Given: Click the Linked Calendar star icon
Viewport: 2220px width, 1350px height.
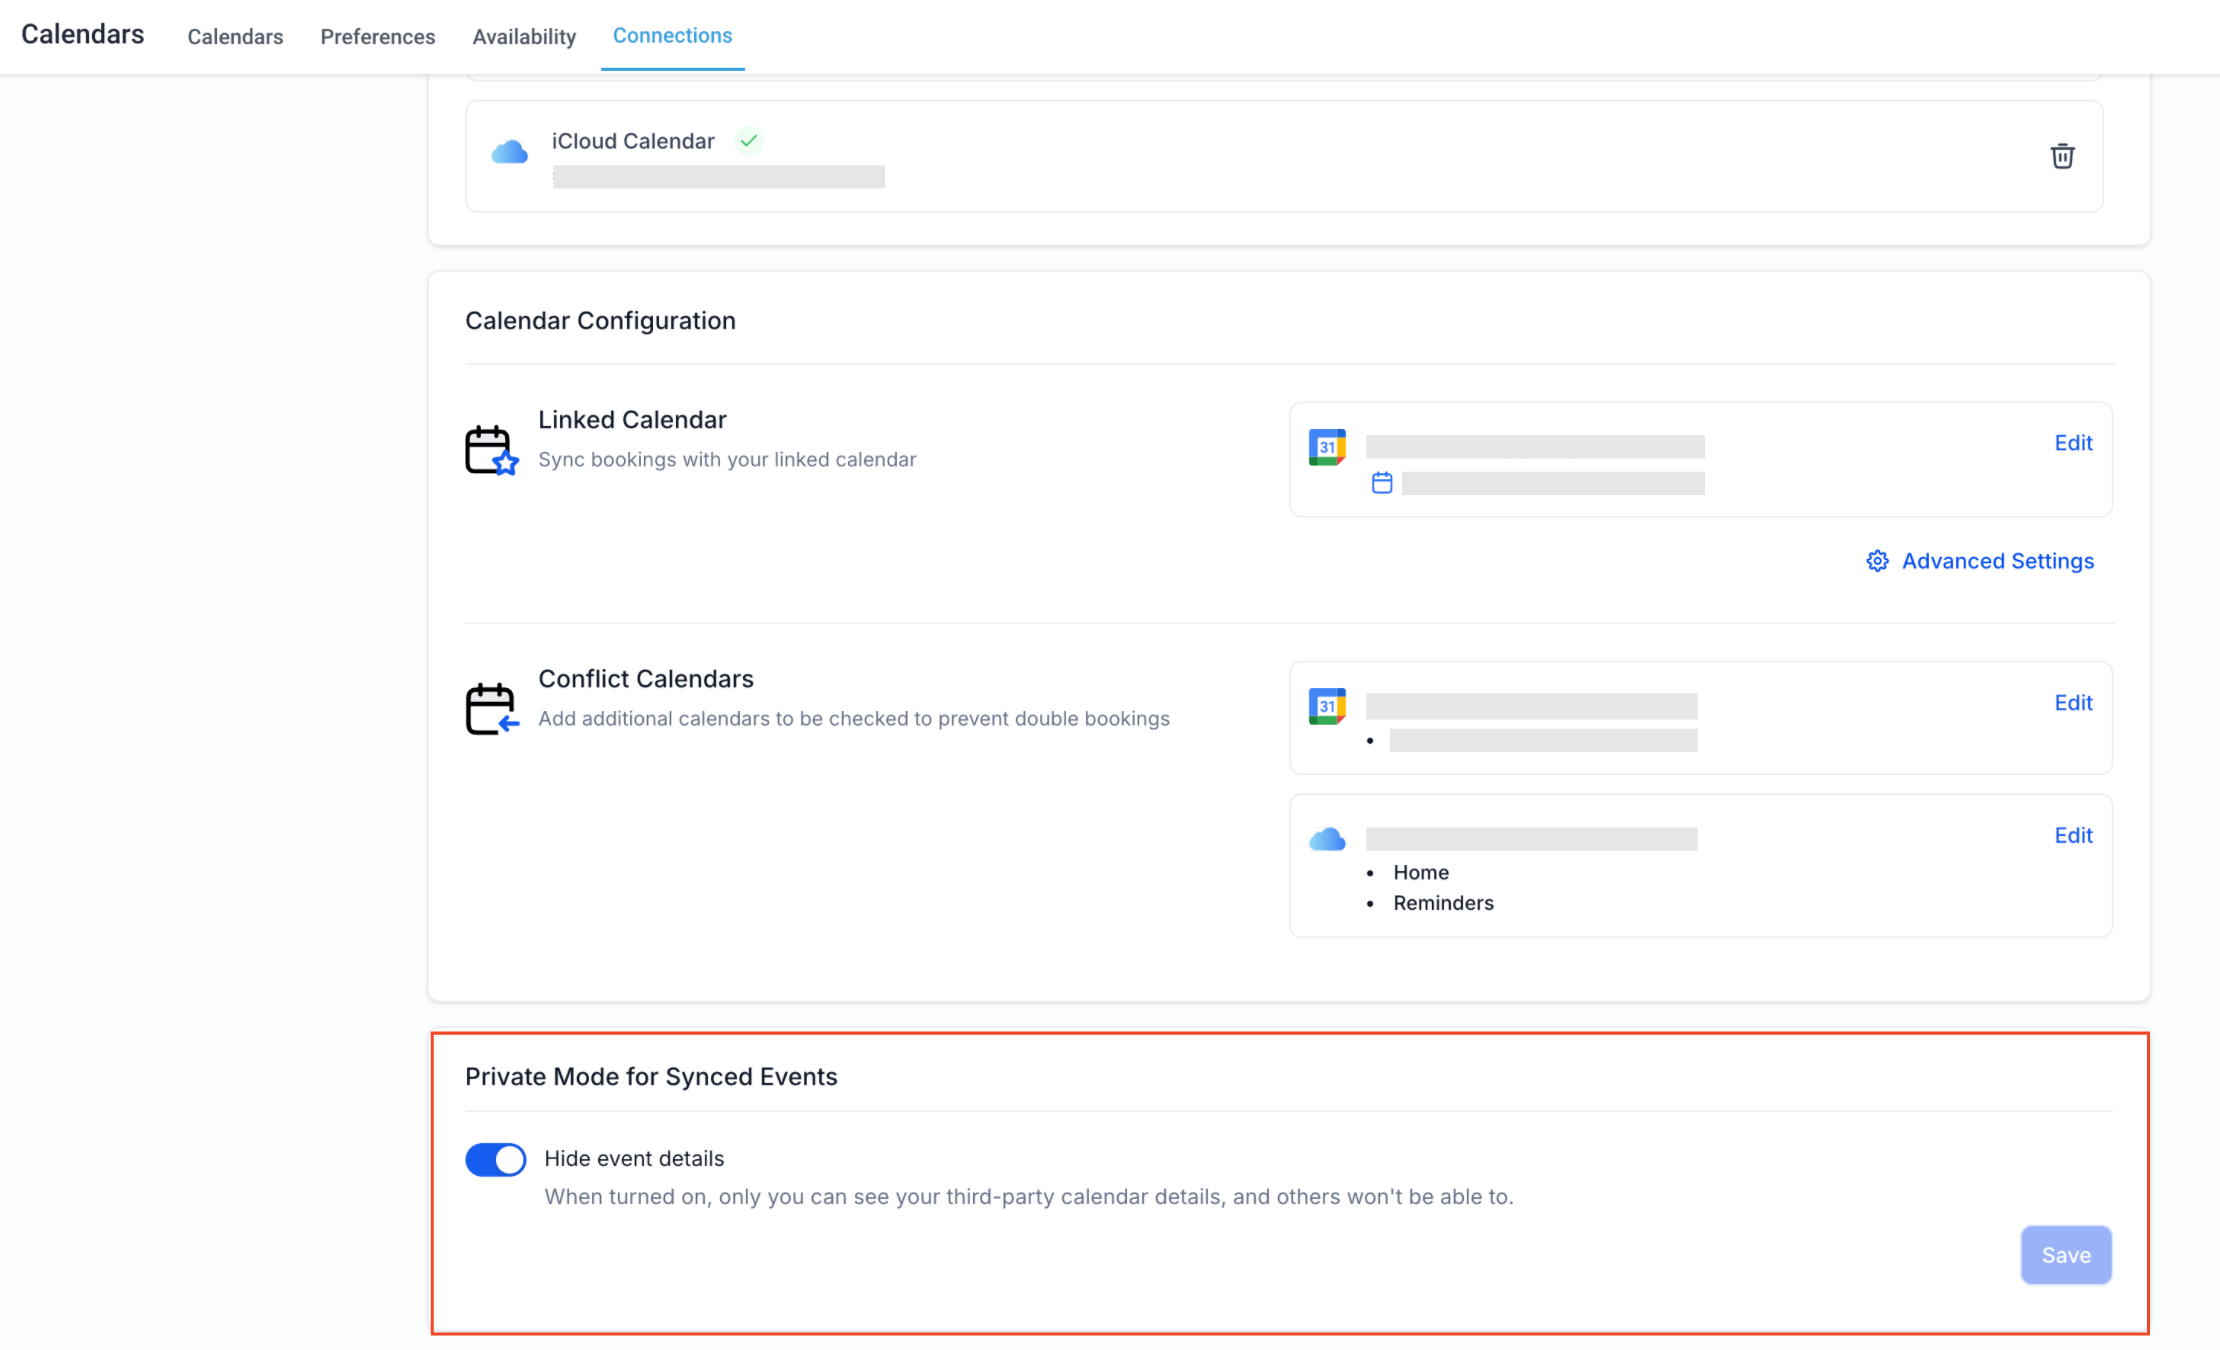Looking at the screenshot, I should click(491, 450).
